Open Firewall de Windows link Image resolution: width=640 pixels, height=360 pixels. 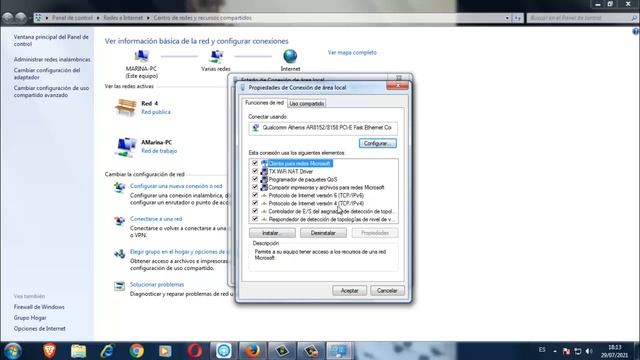[39, 307]
